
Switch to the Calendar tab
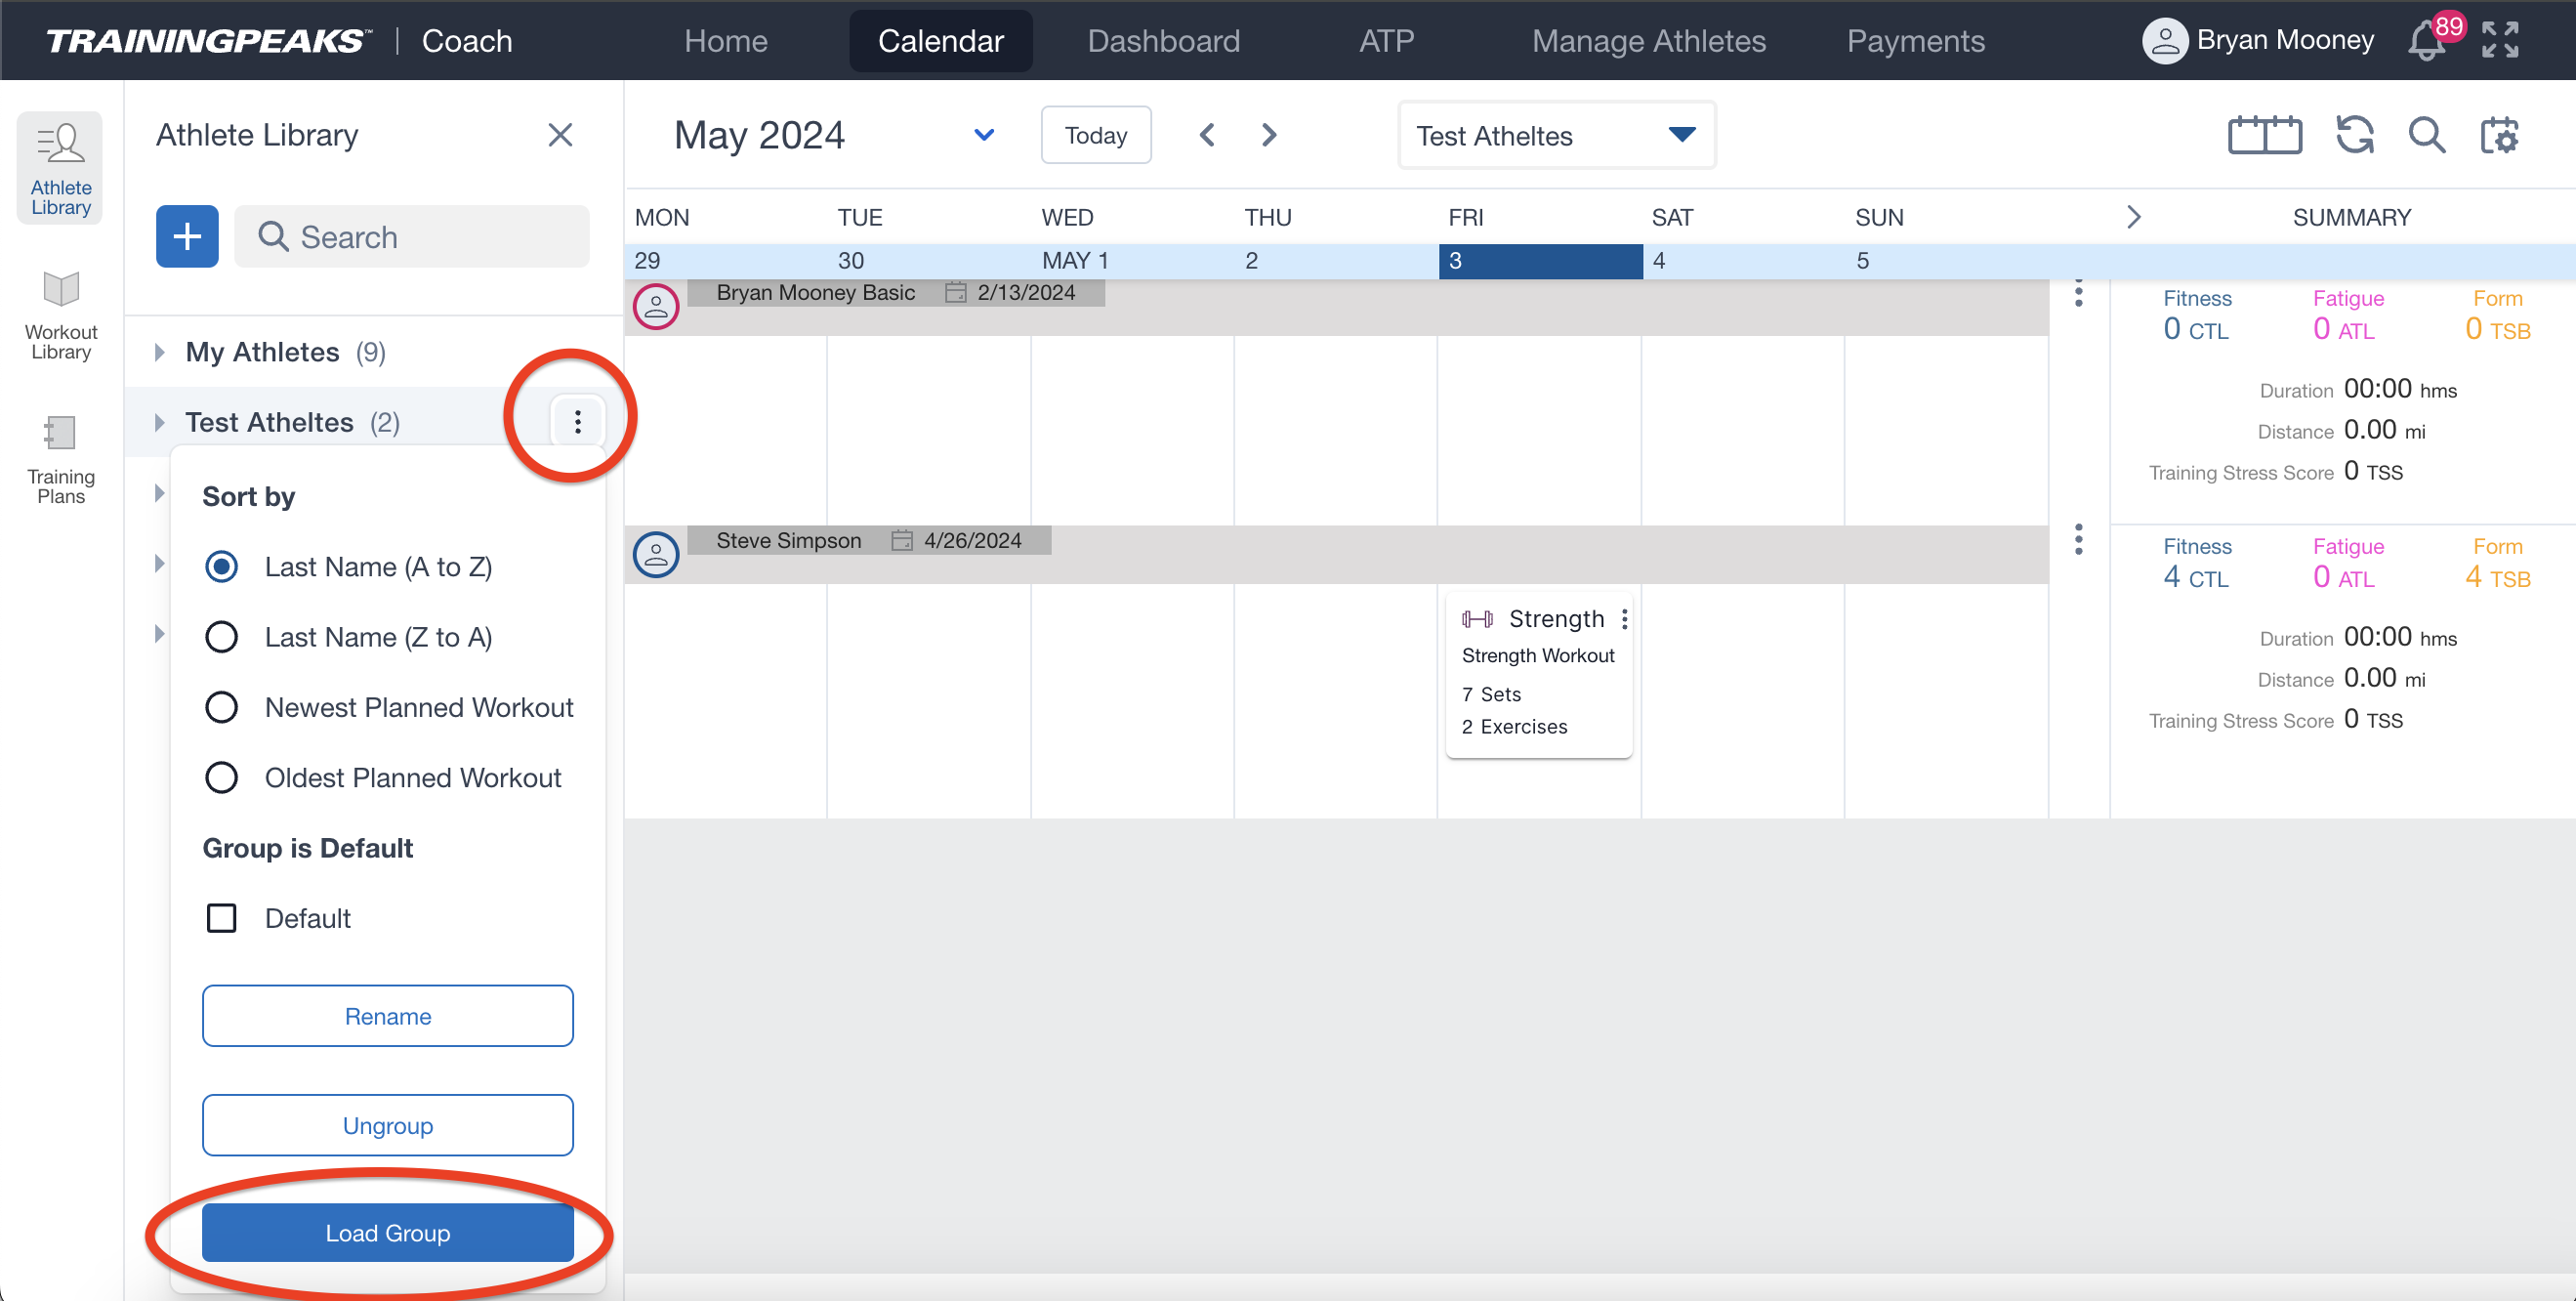940,41
